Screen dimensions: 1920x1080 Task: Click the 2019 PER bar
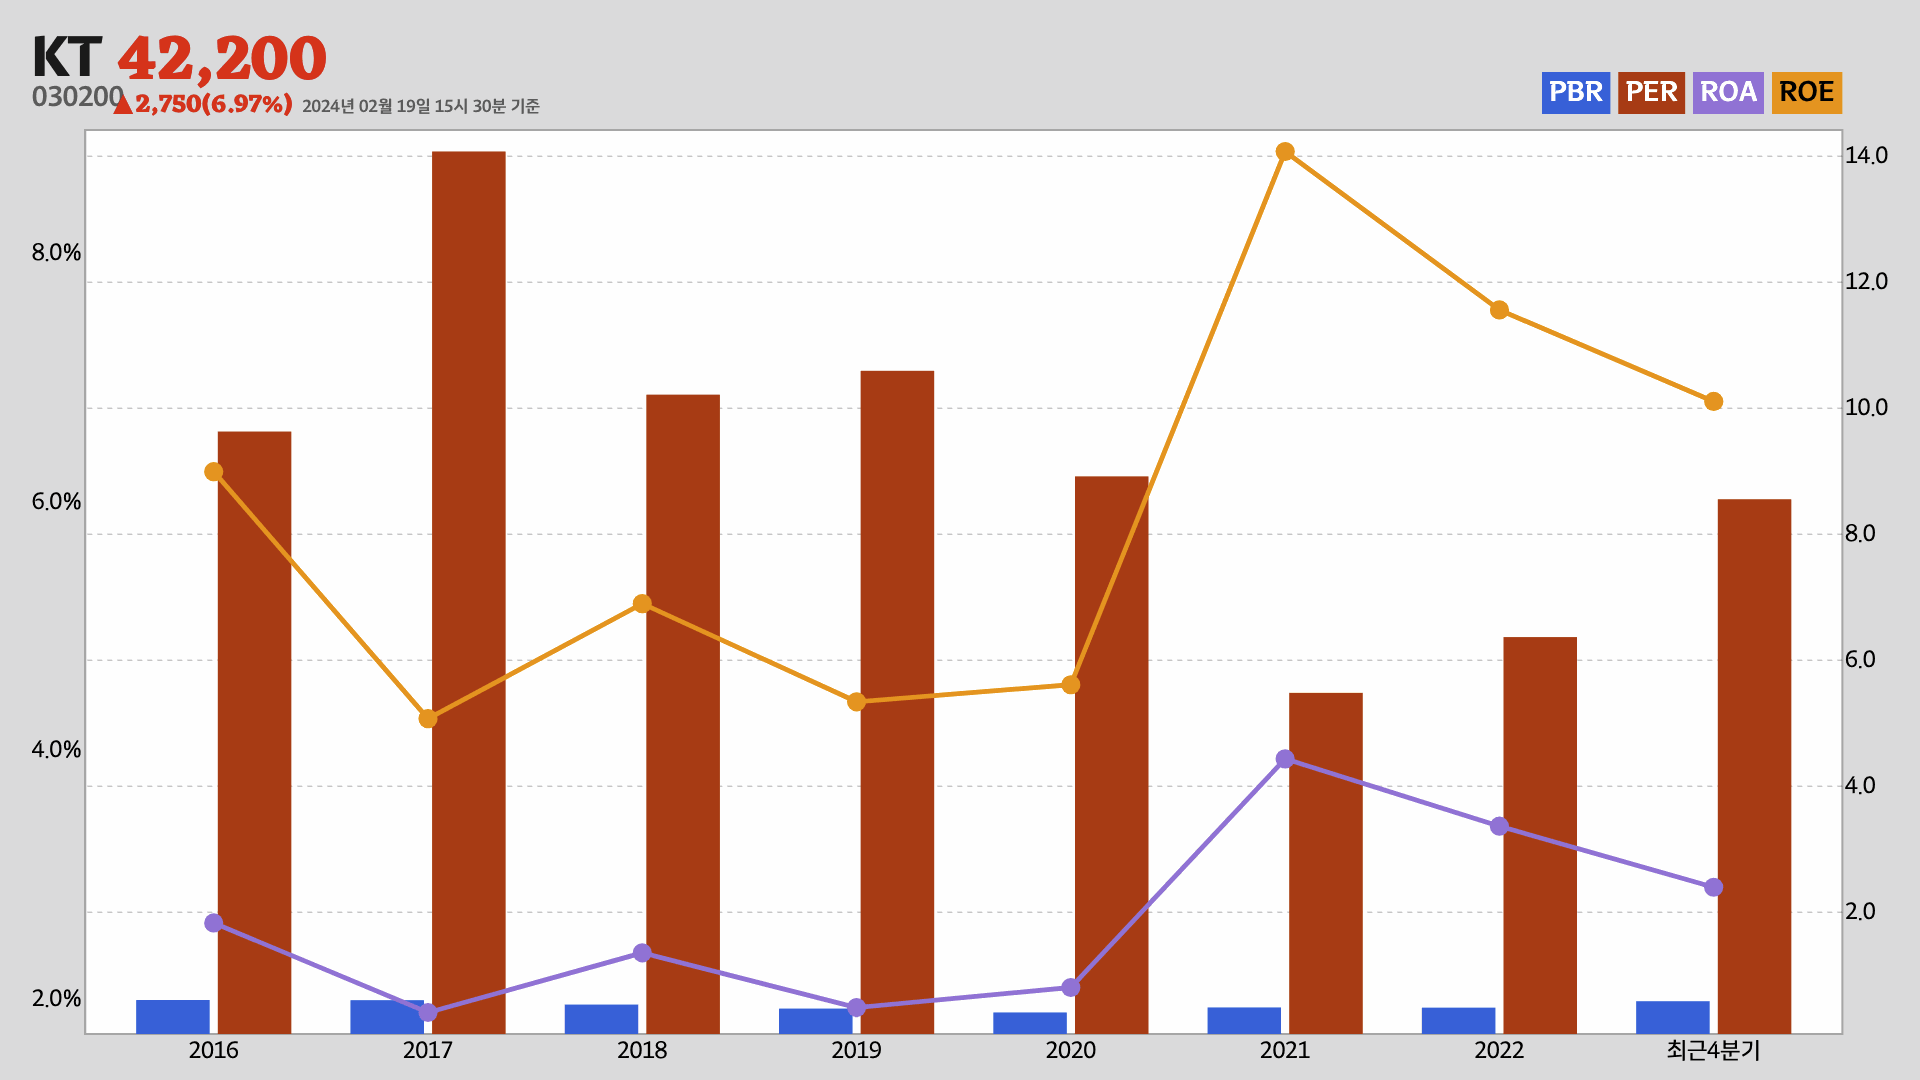pos(897,702)
